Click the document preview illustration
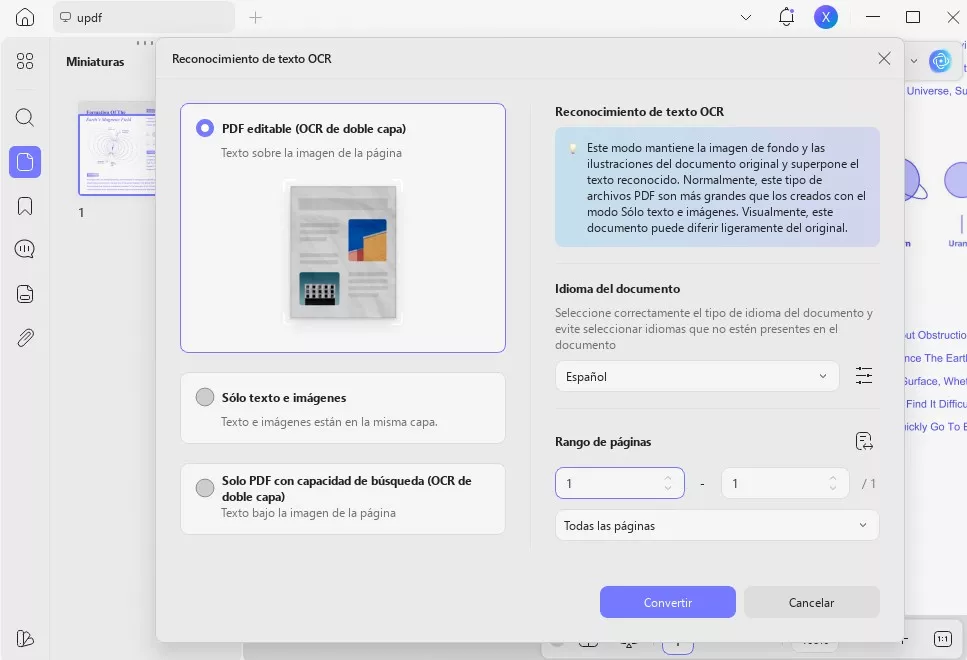The height and width of the screenshot is (660, 967). (x=343, y=252)
